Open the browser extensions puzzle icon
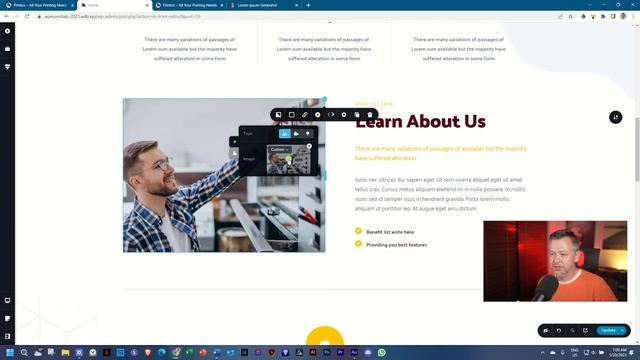Image resolution: width=640 pixels, height=360 pixels. click(603, 16)
